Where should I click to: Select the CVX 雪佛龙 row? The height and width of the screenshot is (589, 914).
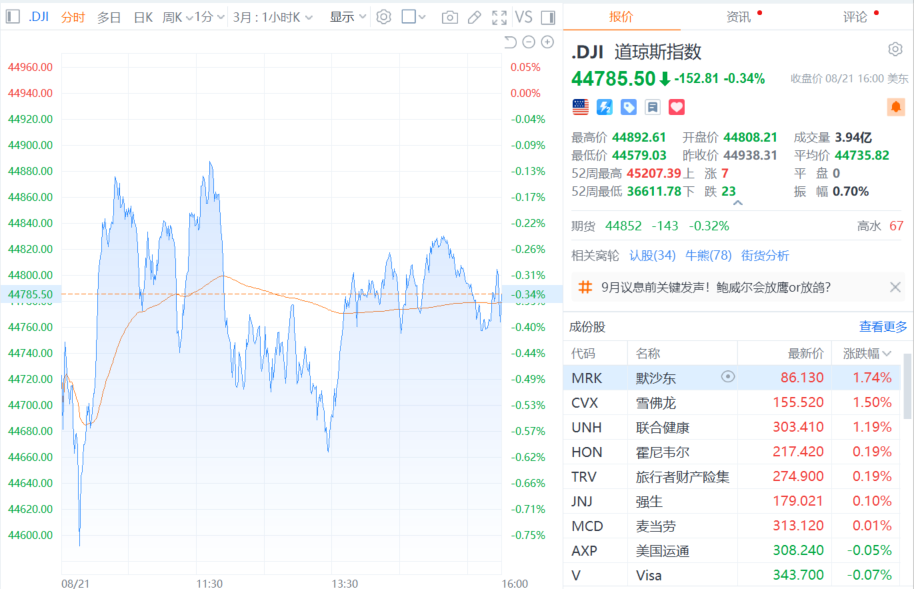tap(732, 402)
